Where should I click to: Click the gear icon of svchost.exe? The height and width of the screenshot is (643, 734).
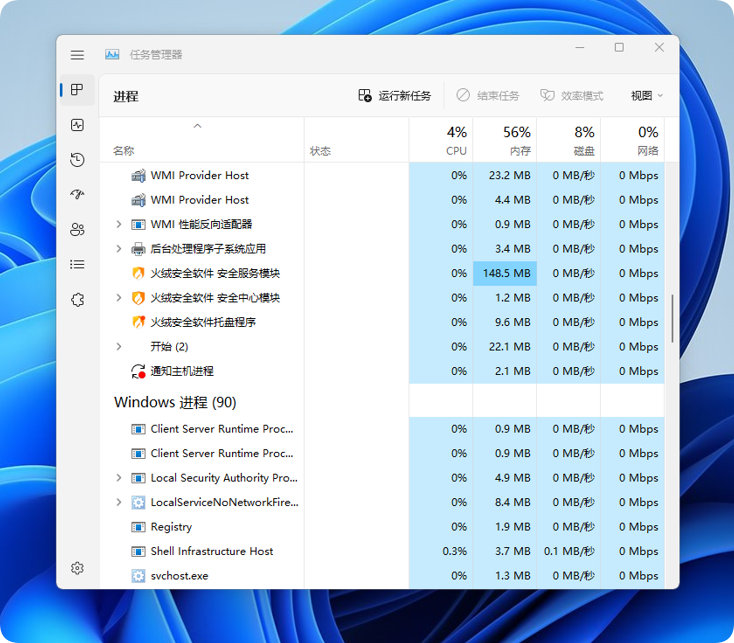pyautogui.click(x=138, y=576)
